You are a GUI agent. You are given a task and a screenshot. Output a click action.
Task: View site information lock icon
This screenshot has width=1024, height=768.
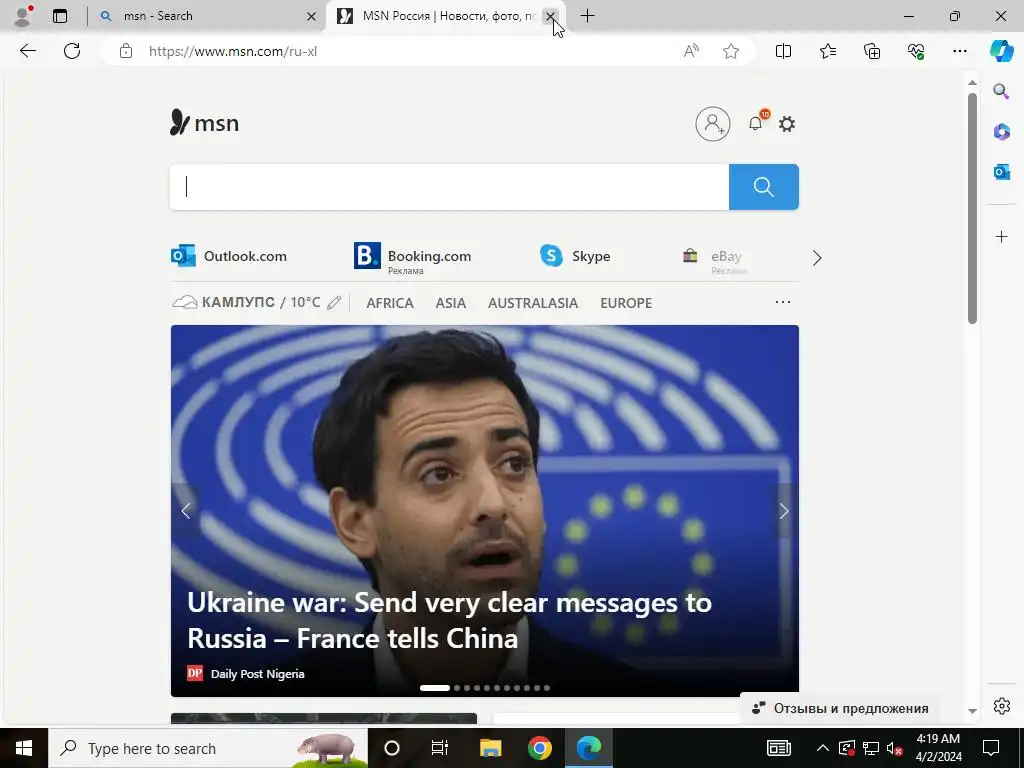click(x=126, y=51)
